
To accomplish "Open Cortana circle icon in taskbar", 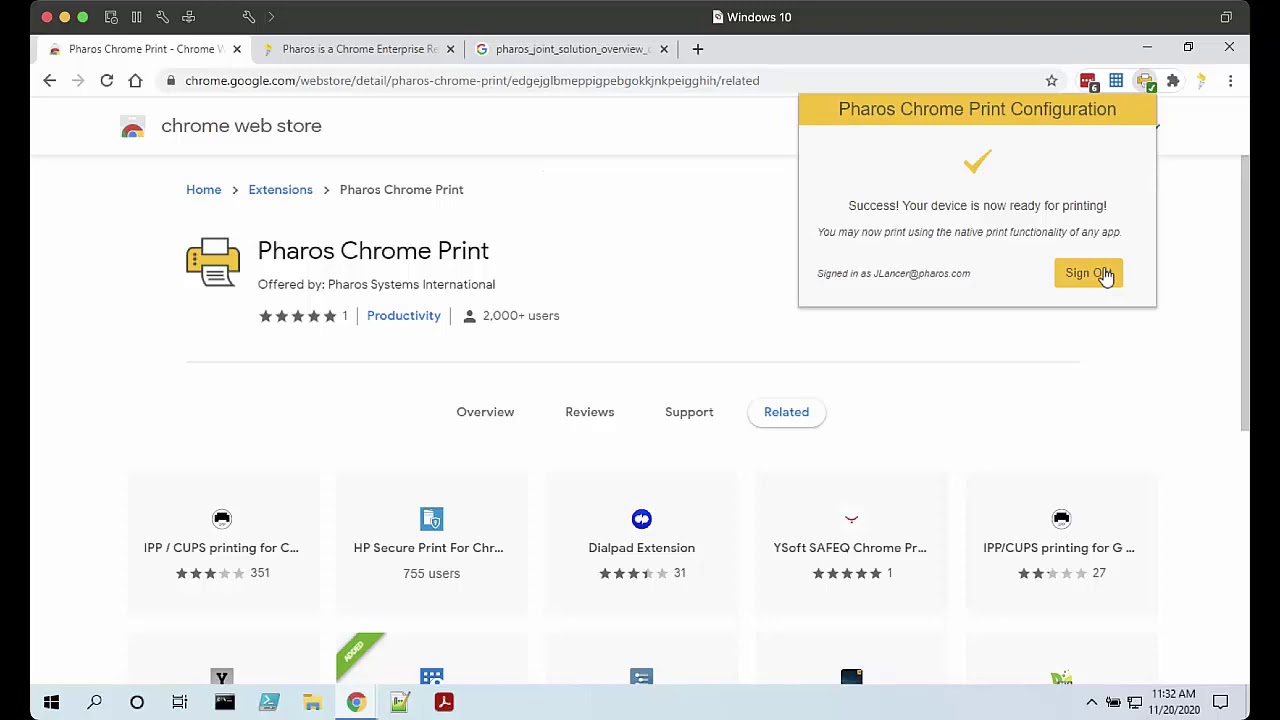I will point(137,702).
